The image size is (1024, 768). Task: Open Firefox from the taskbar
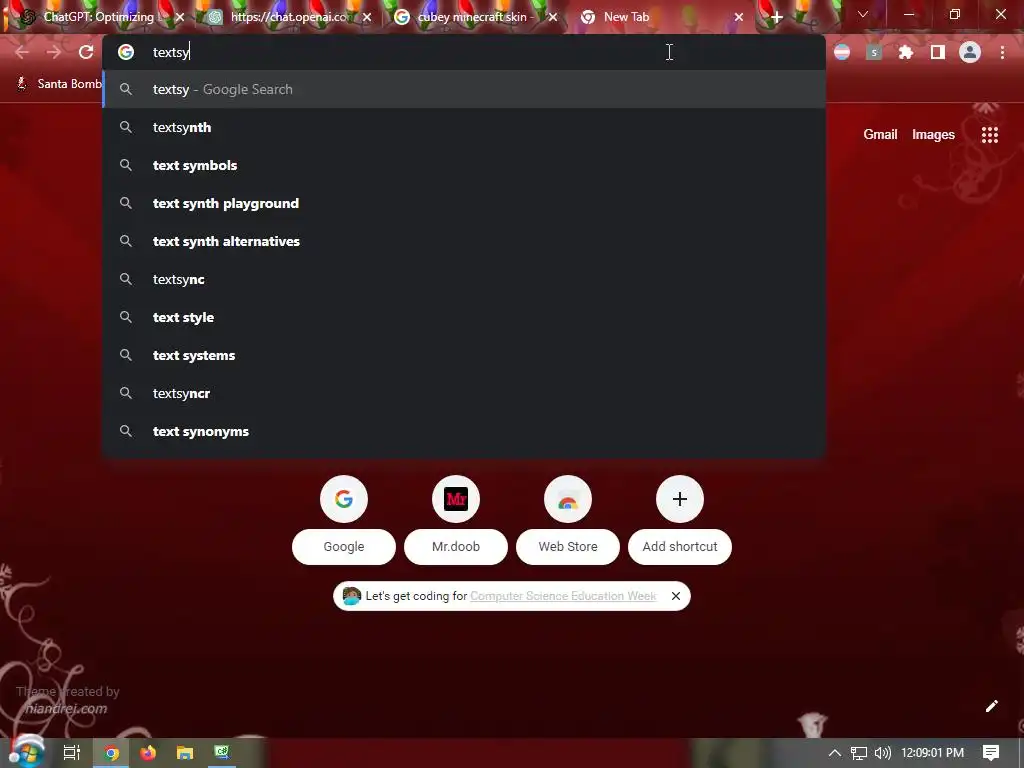pyautogui.click(x=148, y=753)
